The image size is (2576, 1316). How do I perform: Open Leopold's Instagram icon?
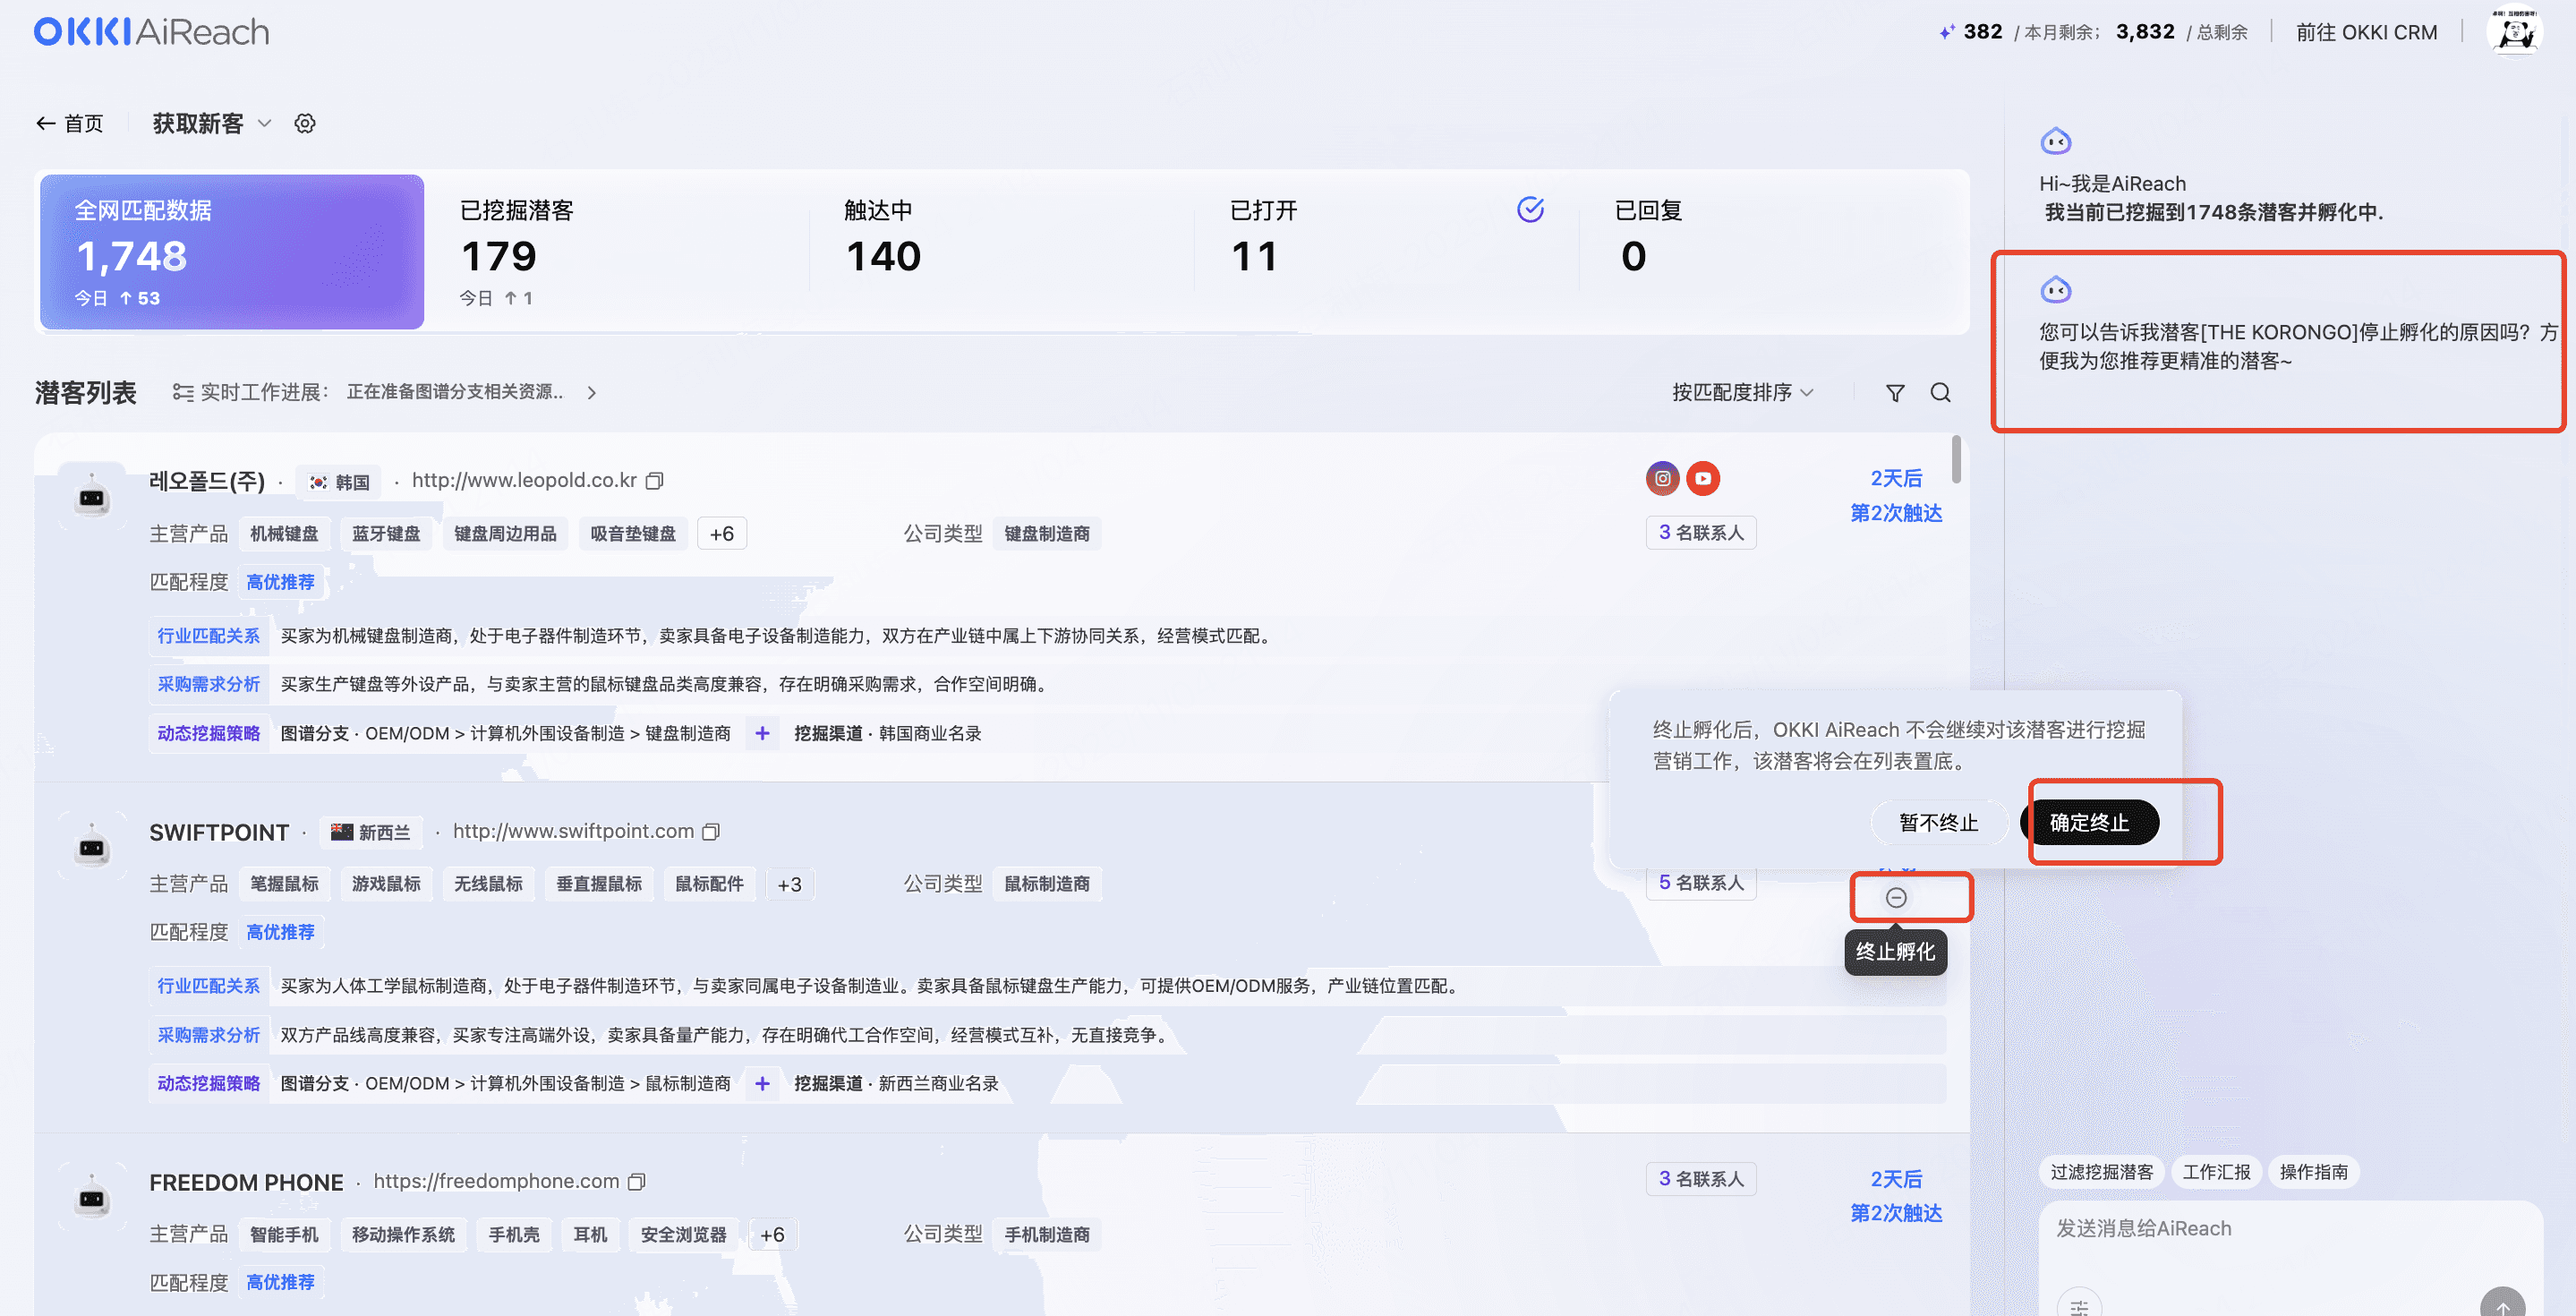pos(1662,479)
